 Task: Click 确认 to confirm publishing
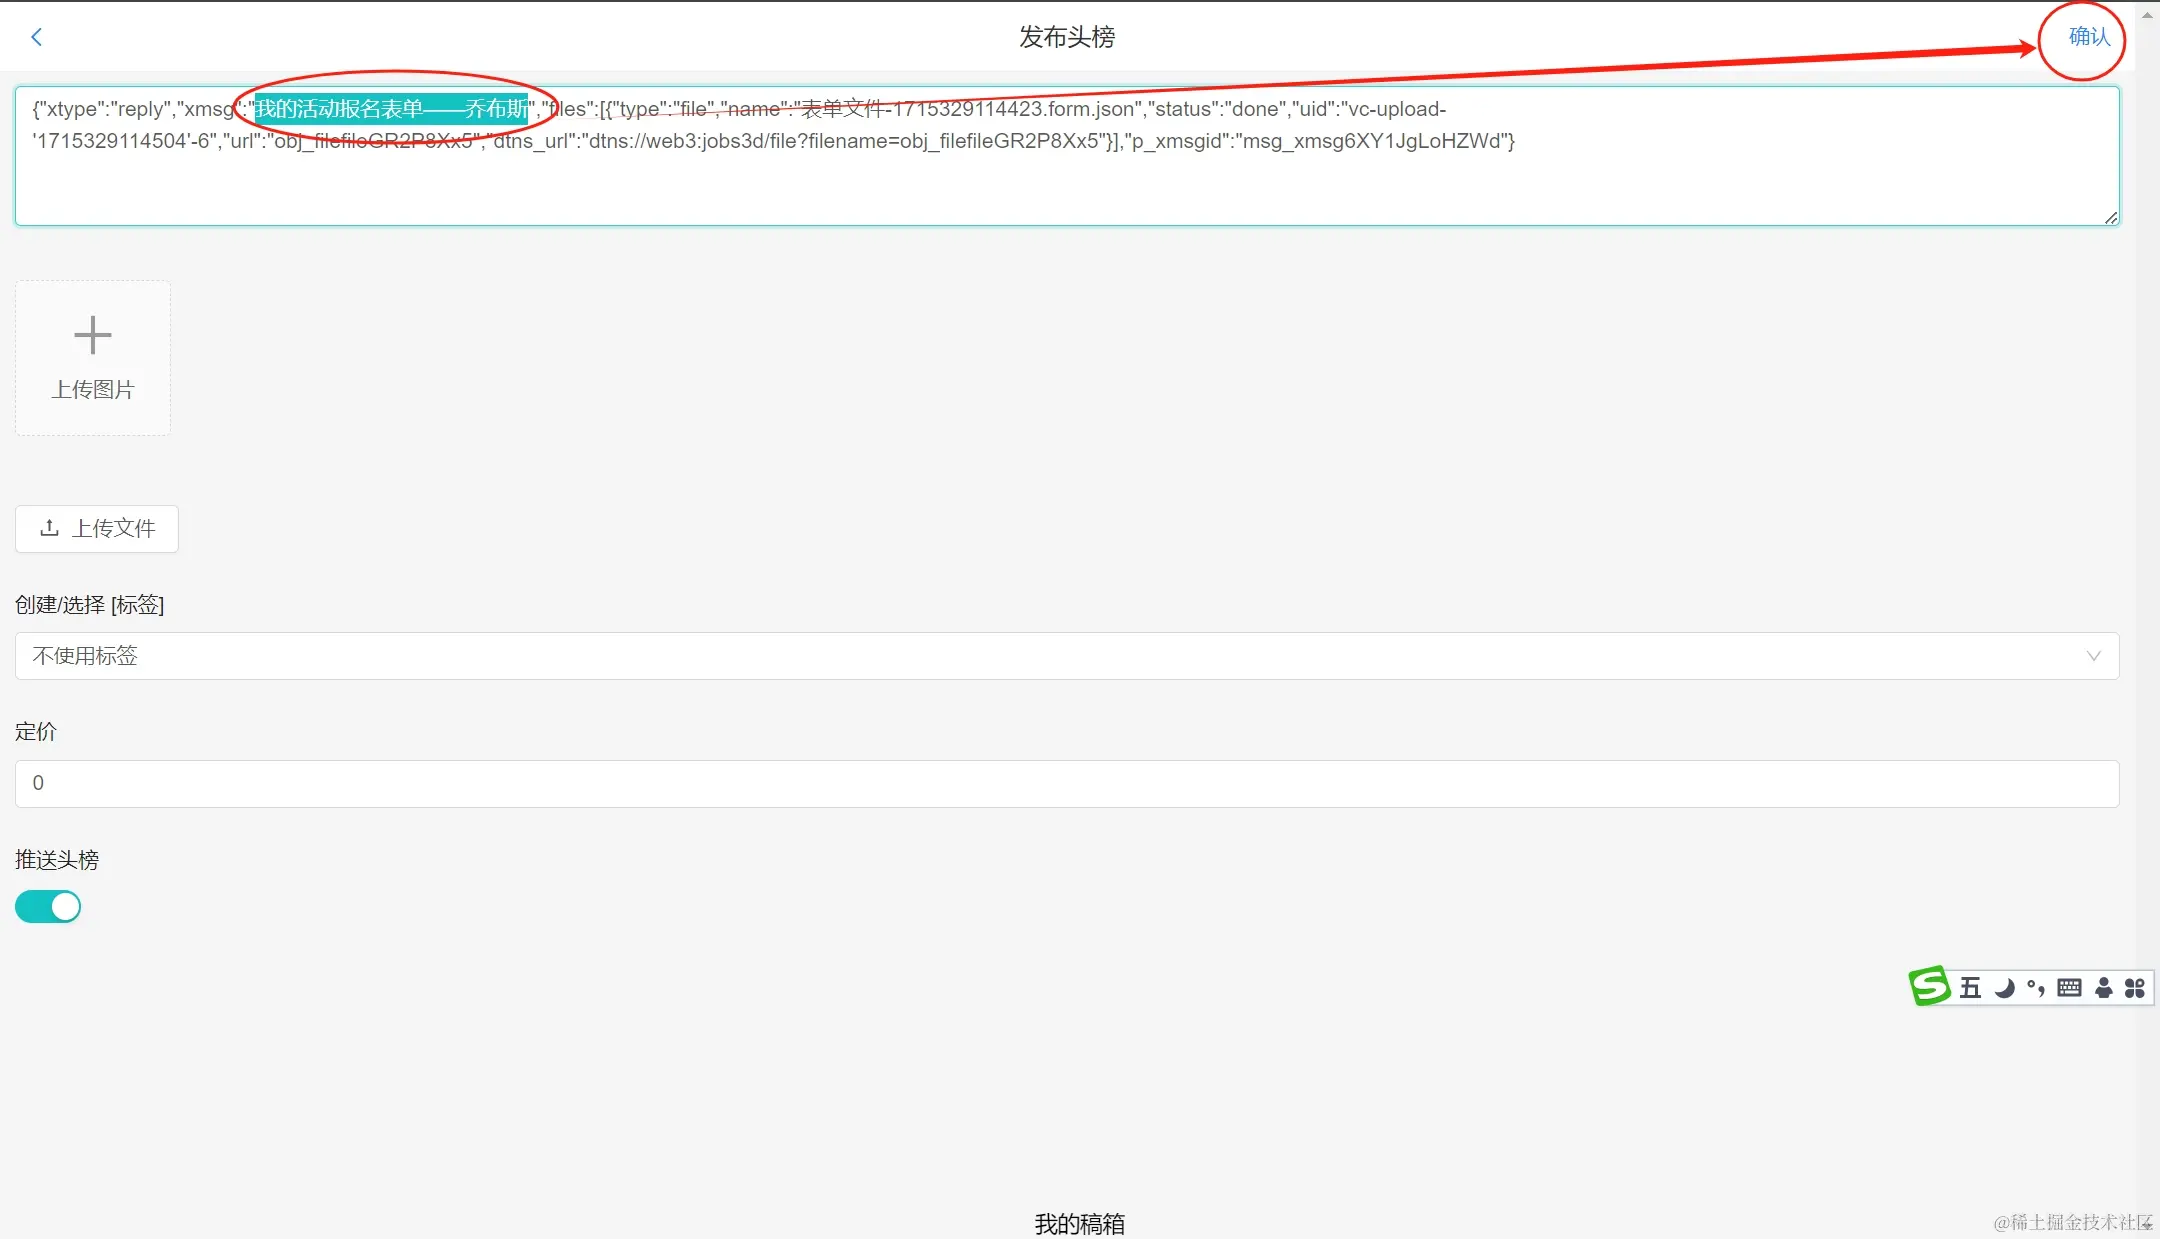point(2088,37)
